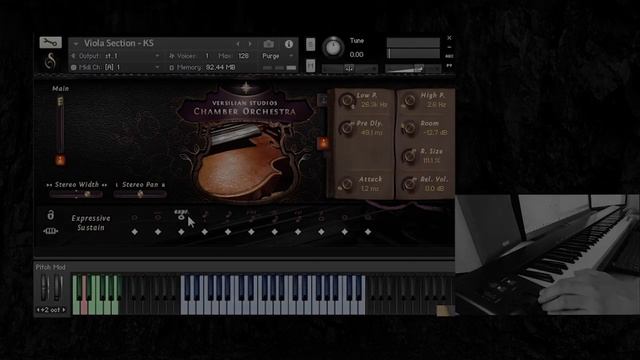Click the mod wheel
The image size is (640, 360).
(58, 288)
